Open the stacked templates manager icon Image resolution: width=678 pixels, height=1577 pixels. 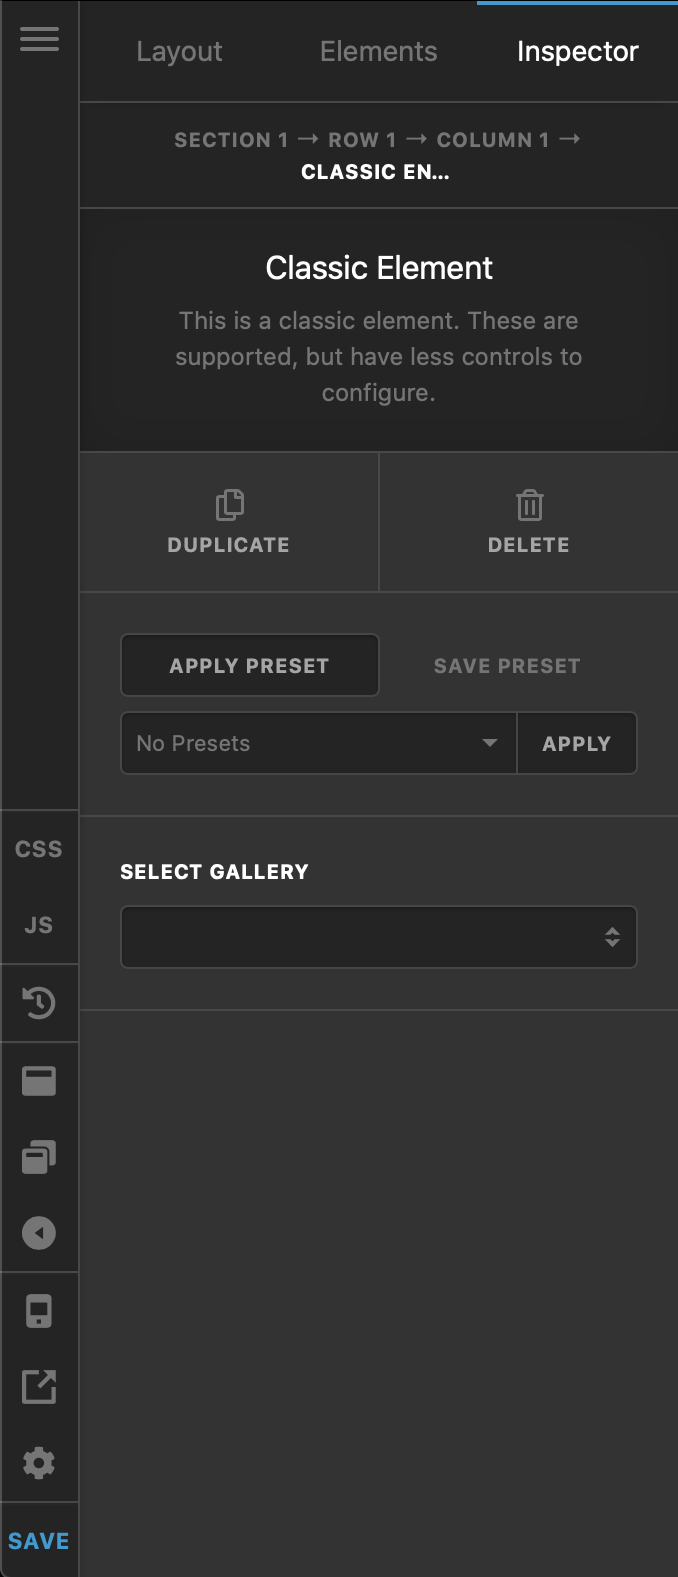click(x=39, y=1155)
